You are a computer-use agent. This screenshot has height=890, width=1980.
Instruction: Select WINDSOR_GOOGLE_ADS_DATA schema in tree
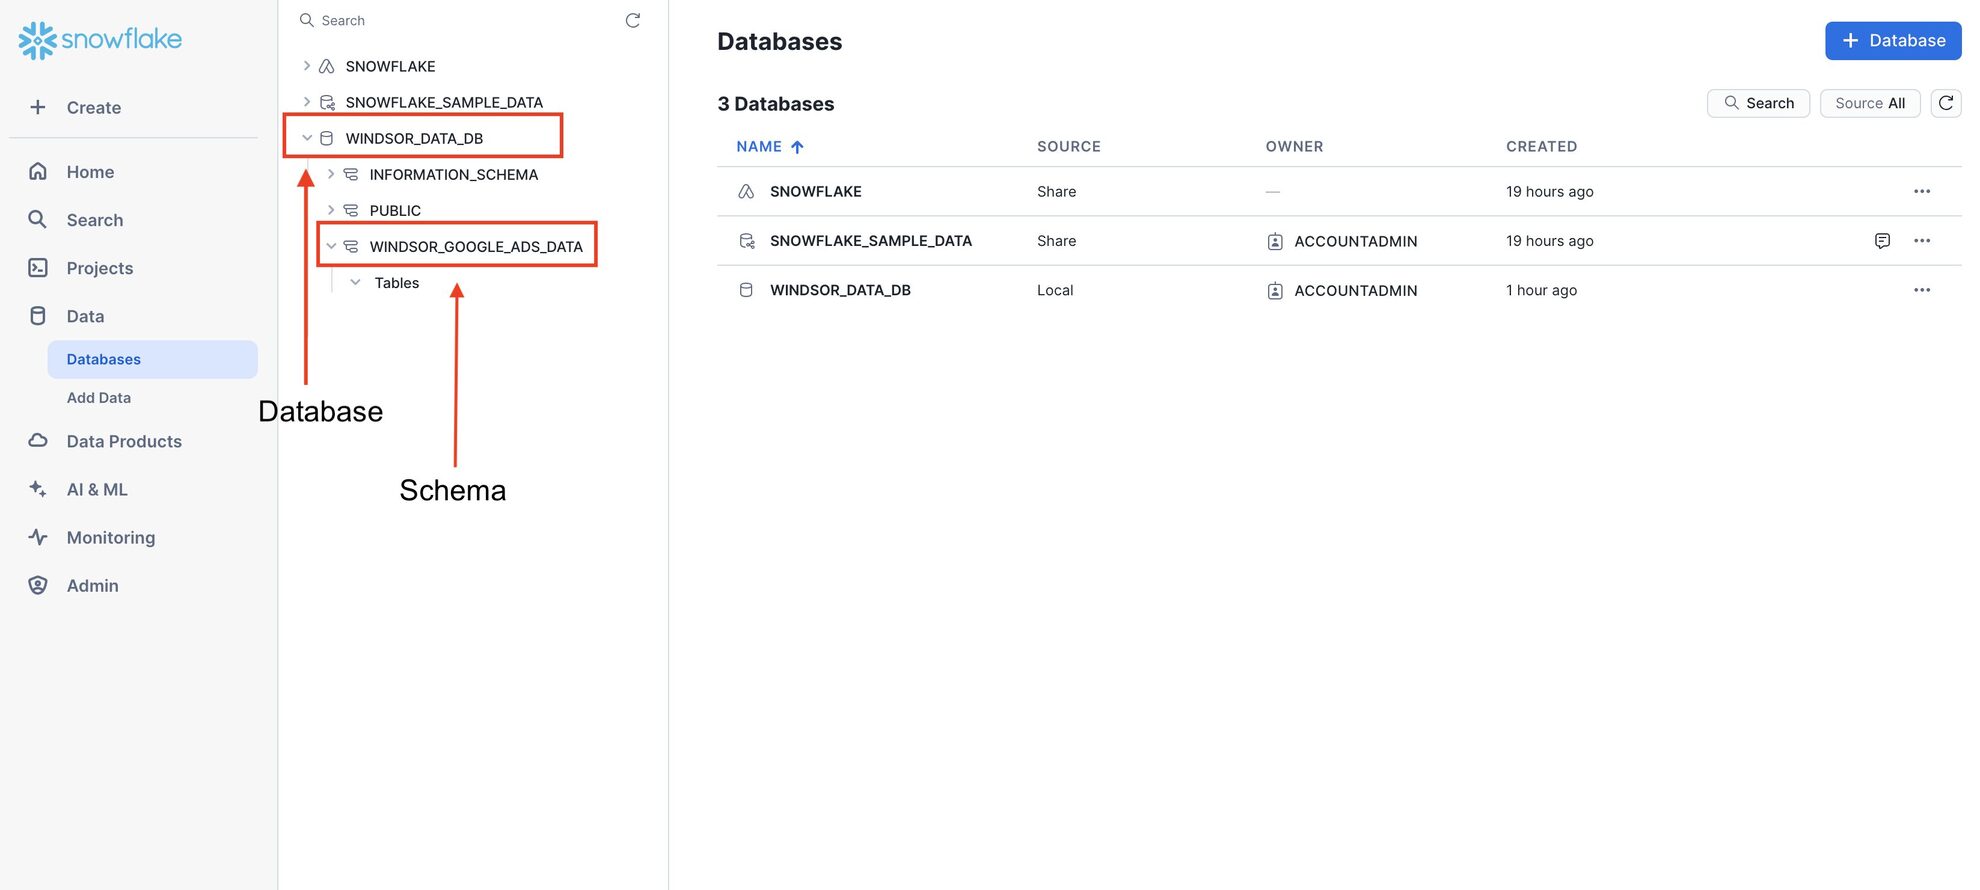[476, 246]
